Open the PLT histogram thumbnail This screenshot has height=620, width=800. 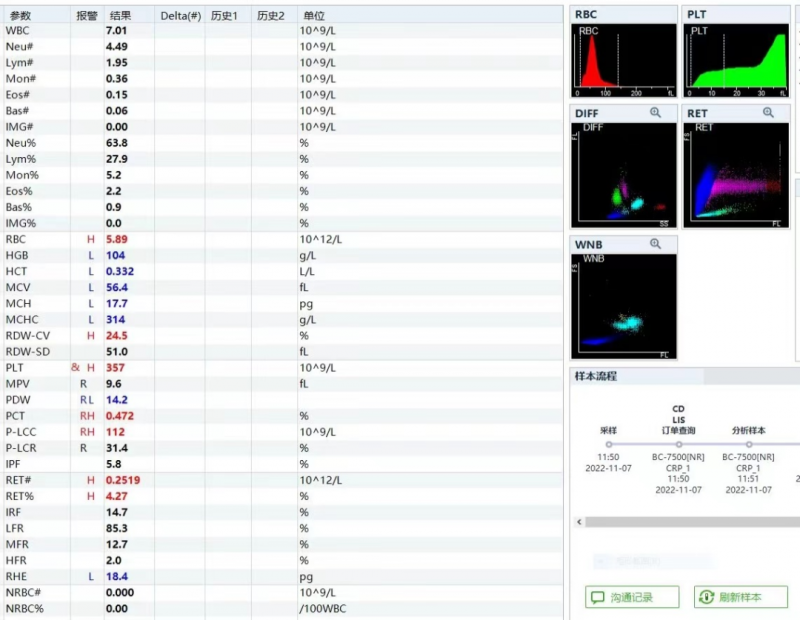pos(736,61)
